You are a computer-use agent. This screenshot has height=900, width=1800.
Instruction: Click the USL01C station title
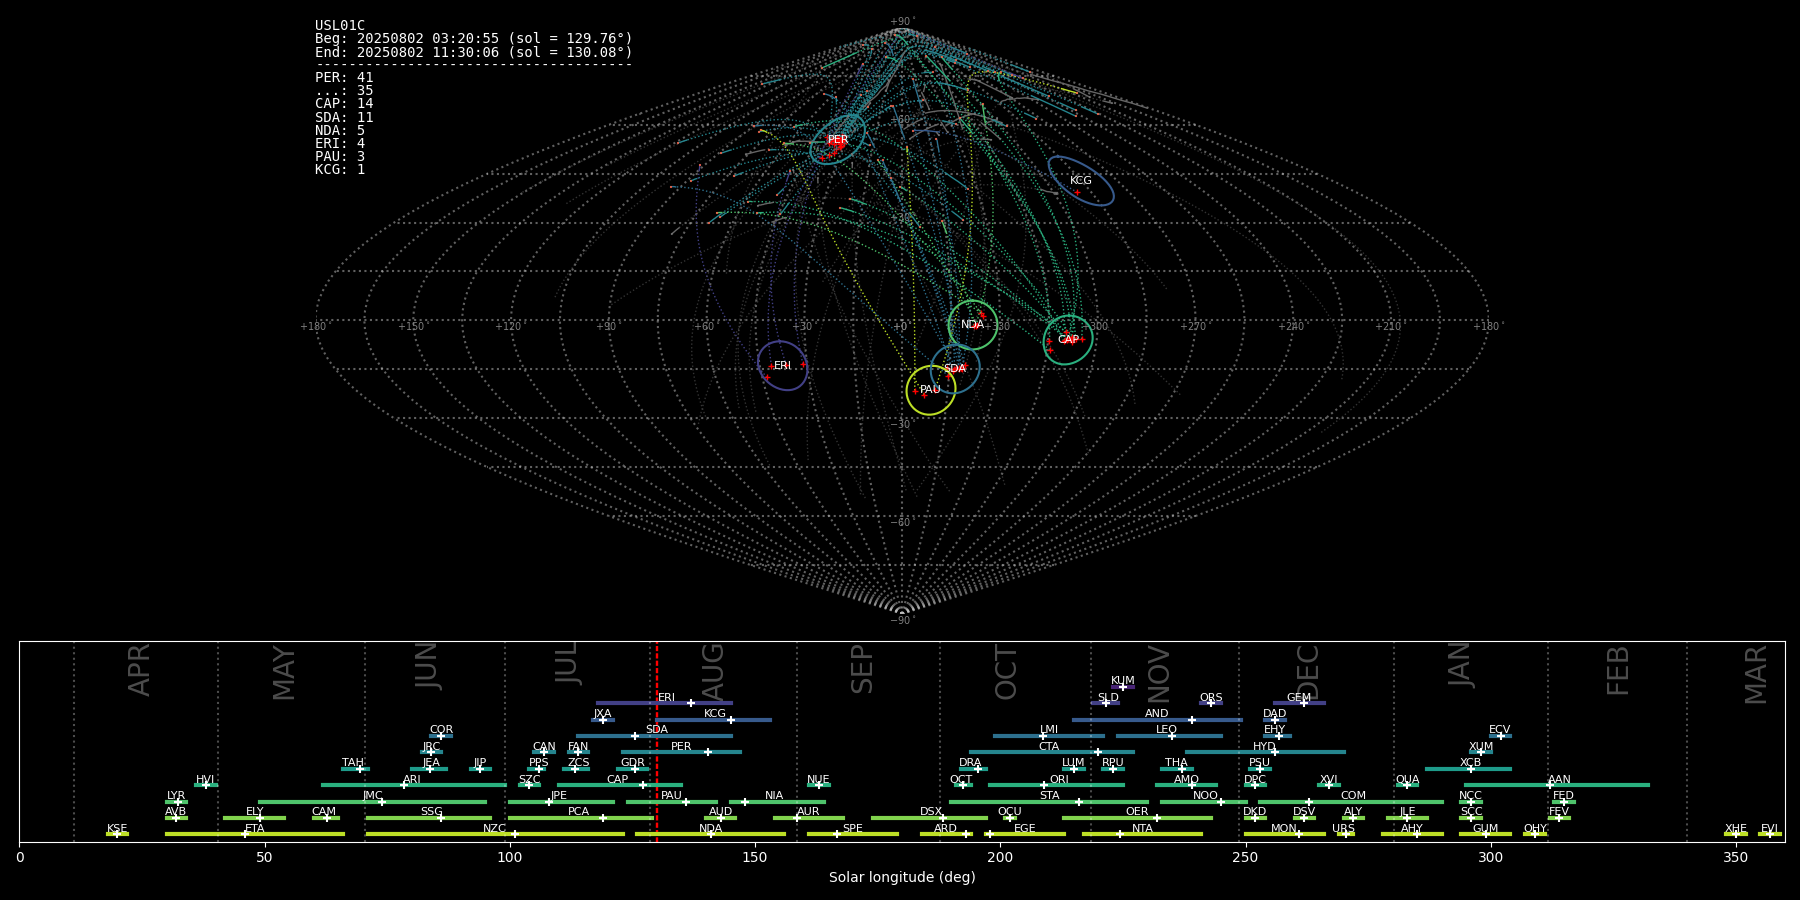coord(340,26)
